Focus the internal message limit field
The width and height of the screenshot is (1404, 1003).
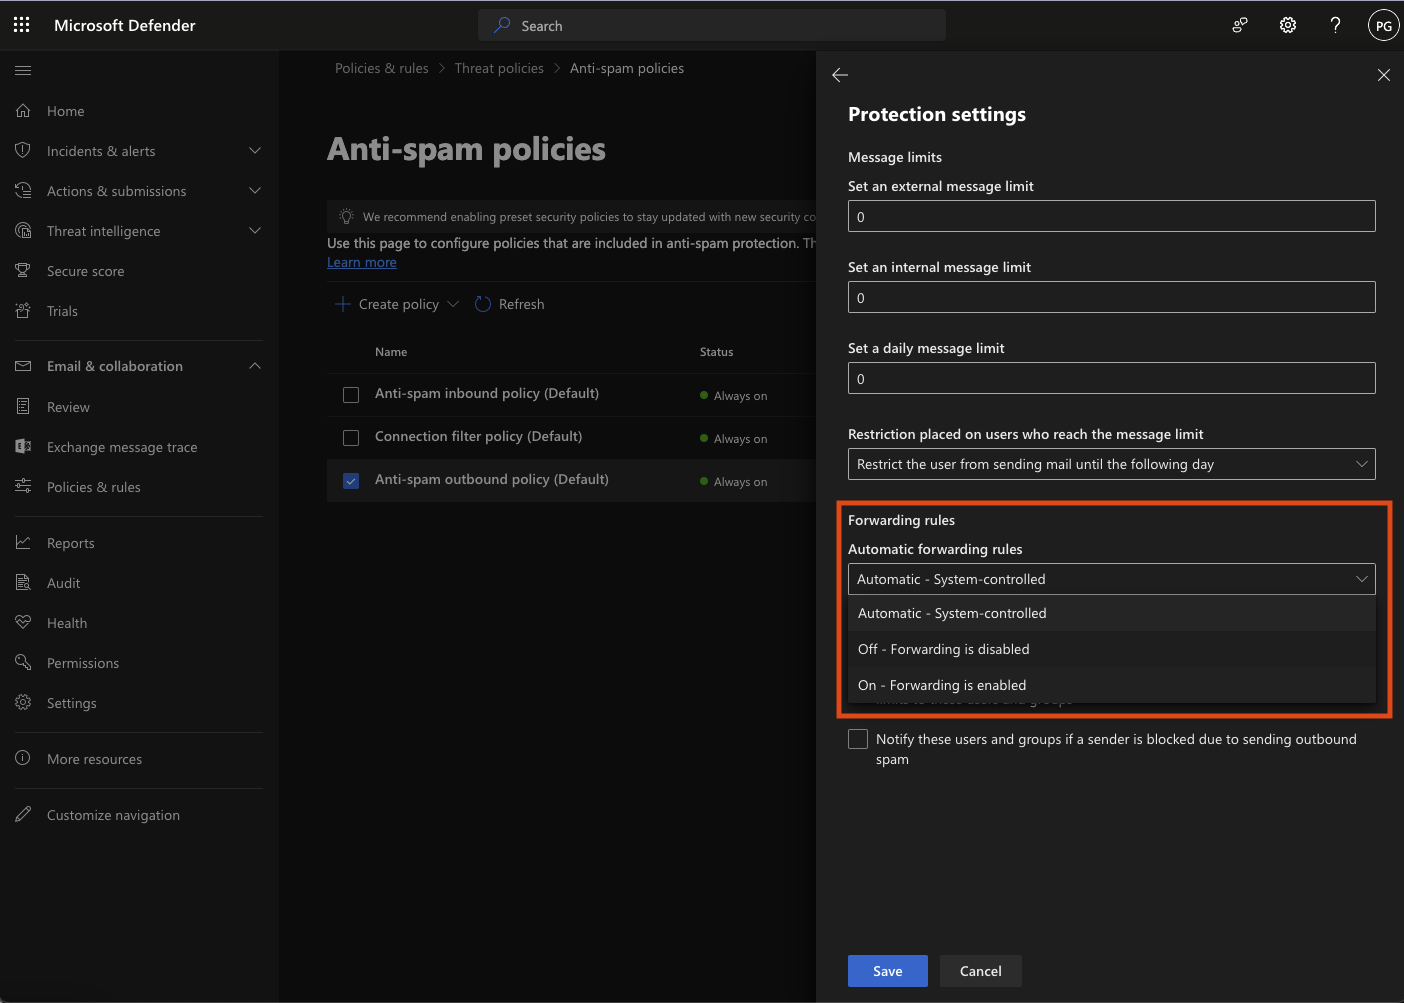1111,297
